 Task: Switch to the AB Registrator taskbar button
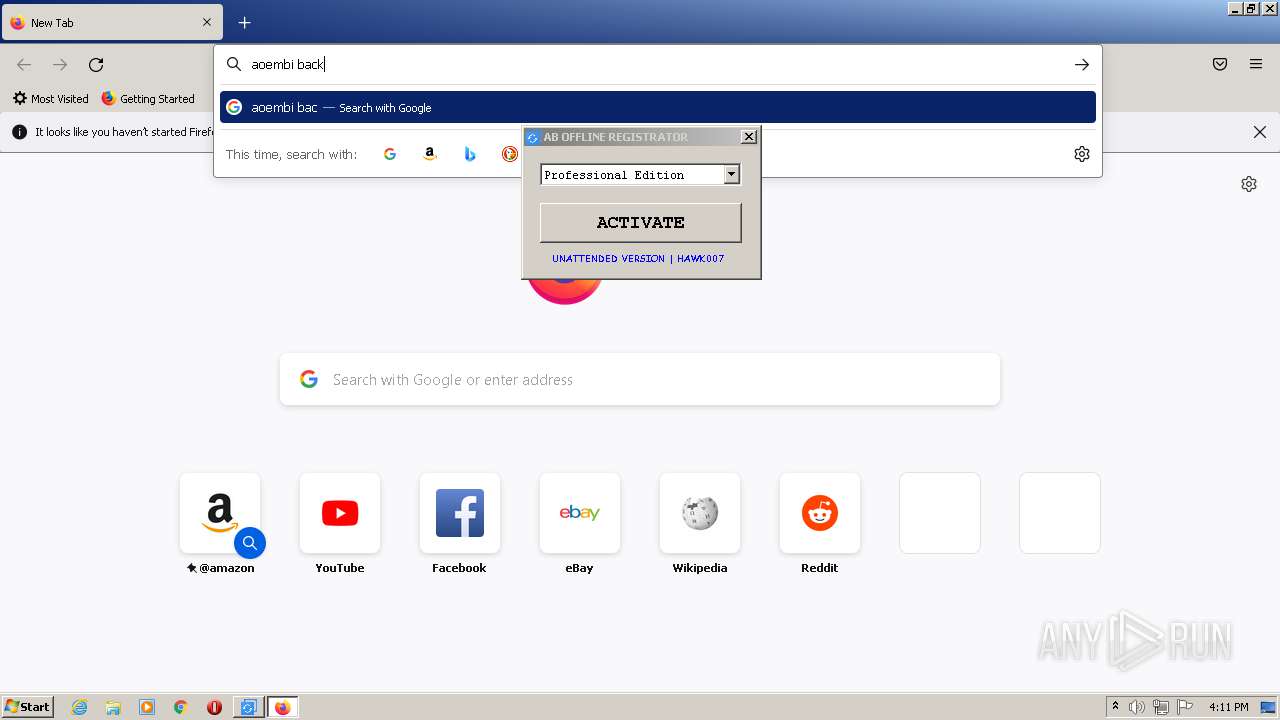click(x=248, y=707)
